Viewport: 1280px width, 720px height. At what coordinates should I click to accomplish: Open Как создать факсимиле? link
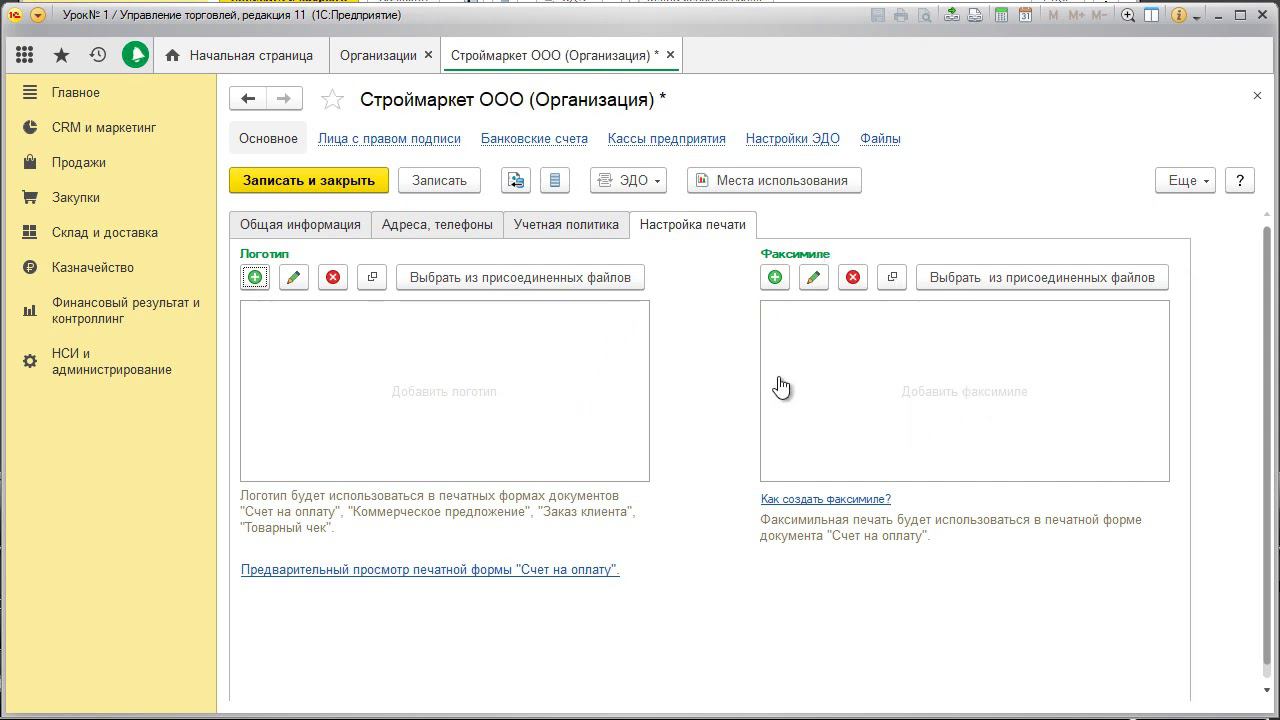(825, 499)
